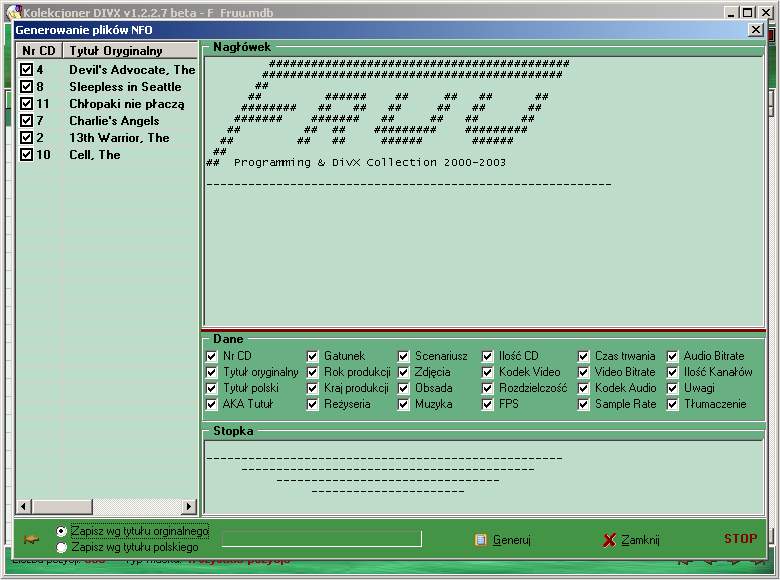Toggle the Kodek Video checkbox

[x=489, y=372]
